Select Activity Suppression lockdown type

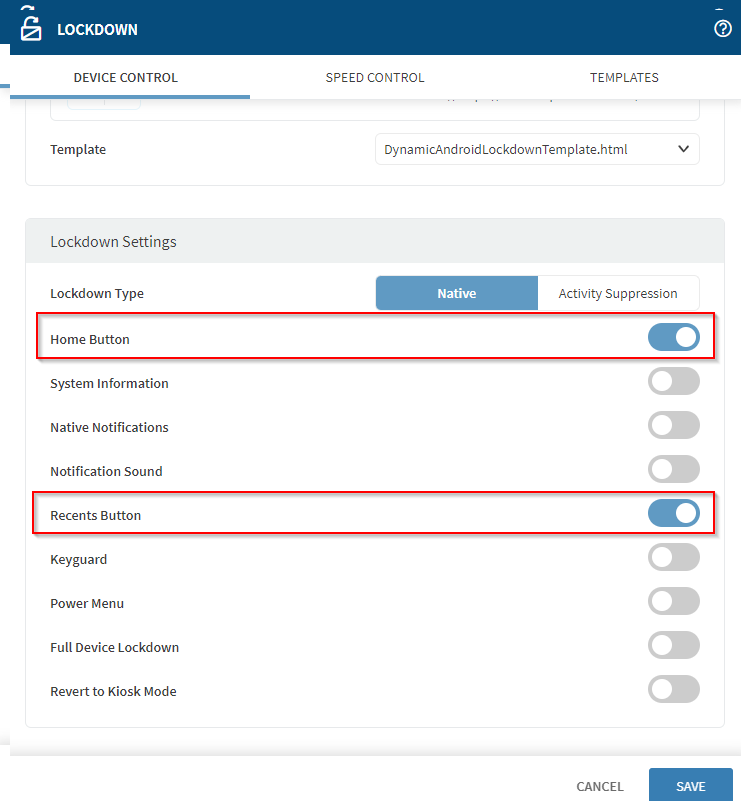point(618,294)
